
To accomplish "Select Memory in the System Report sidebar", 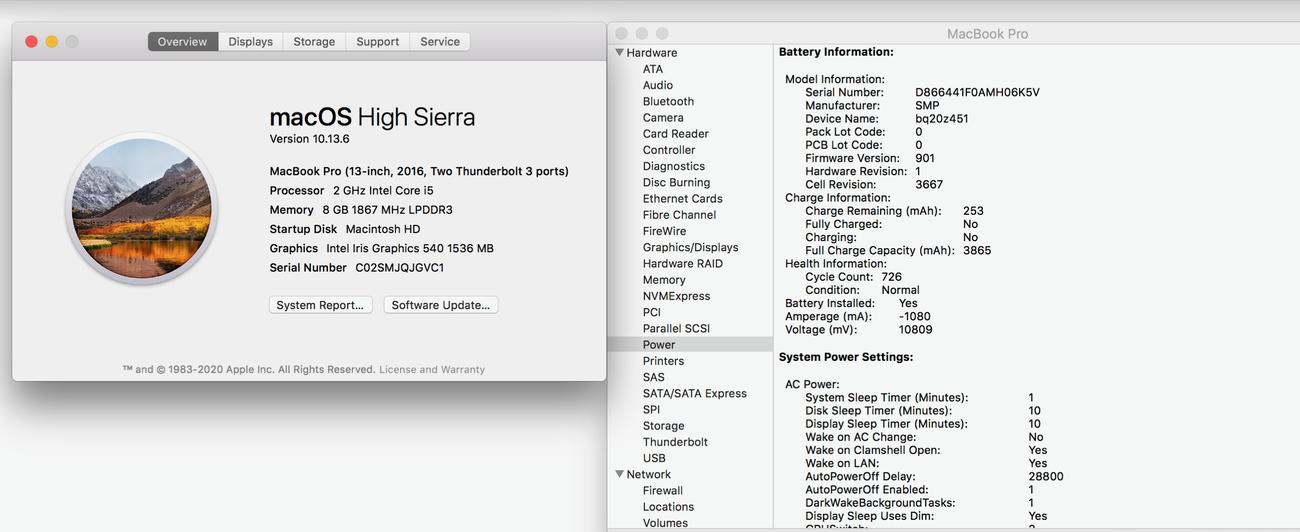I will point(664,280).
